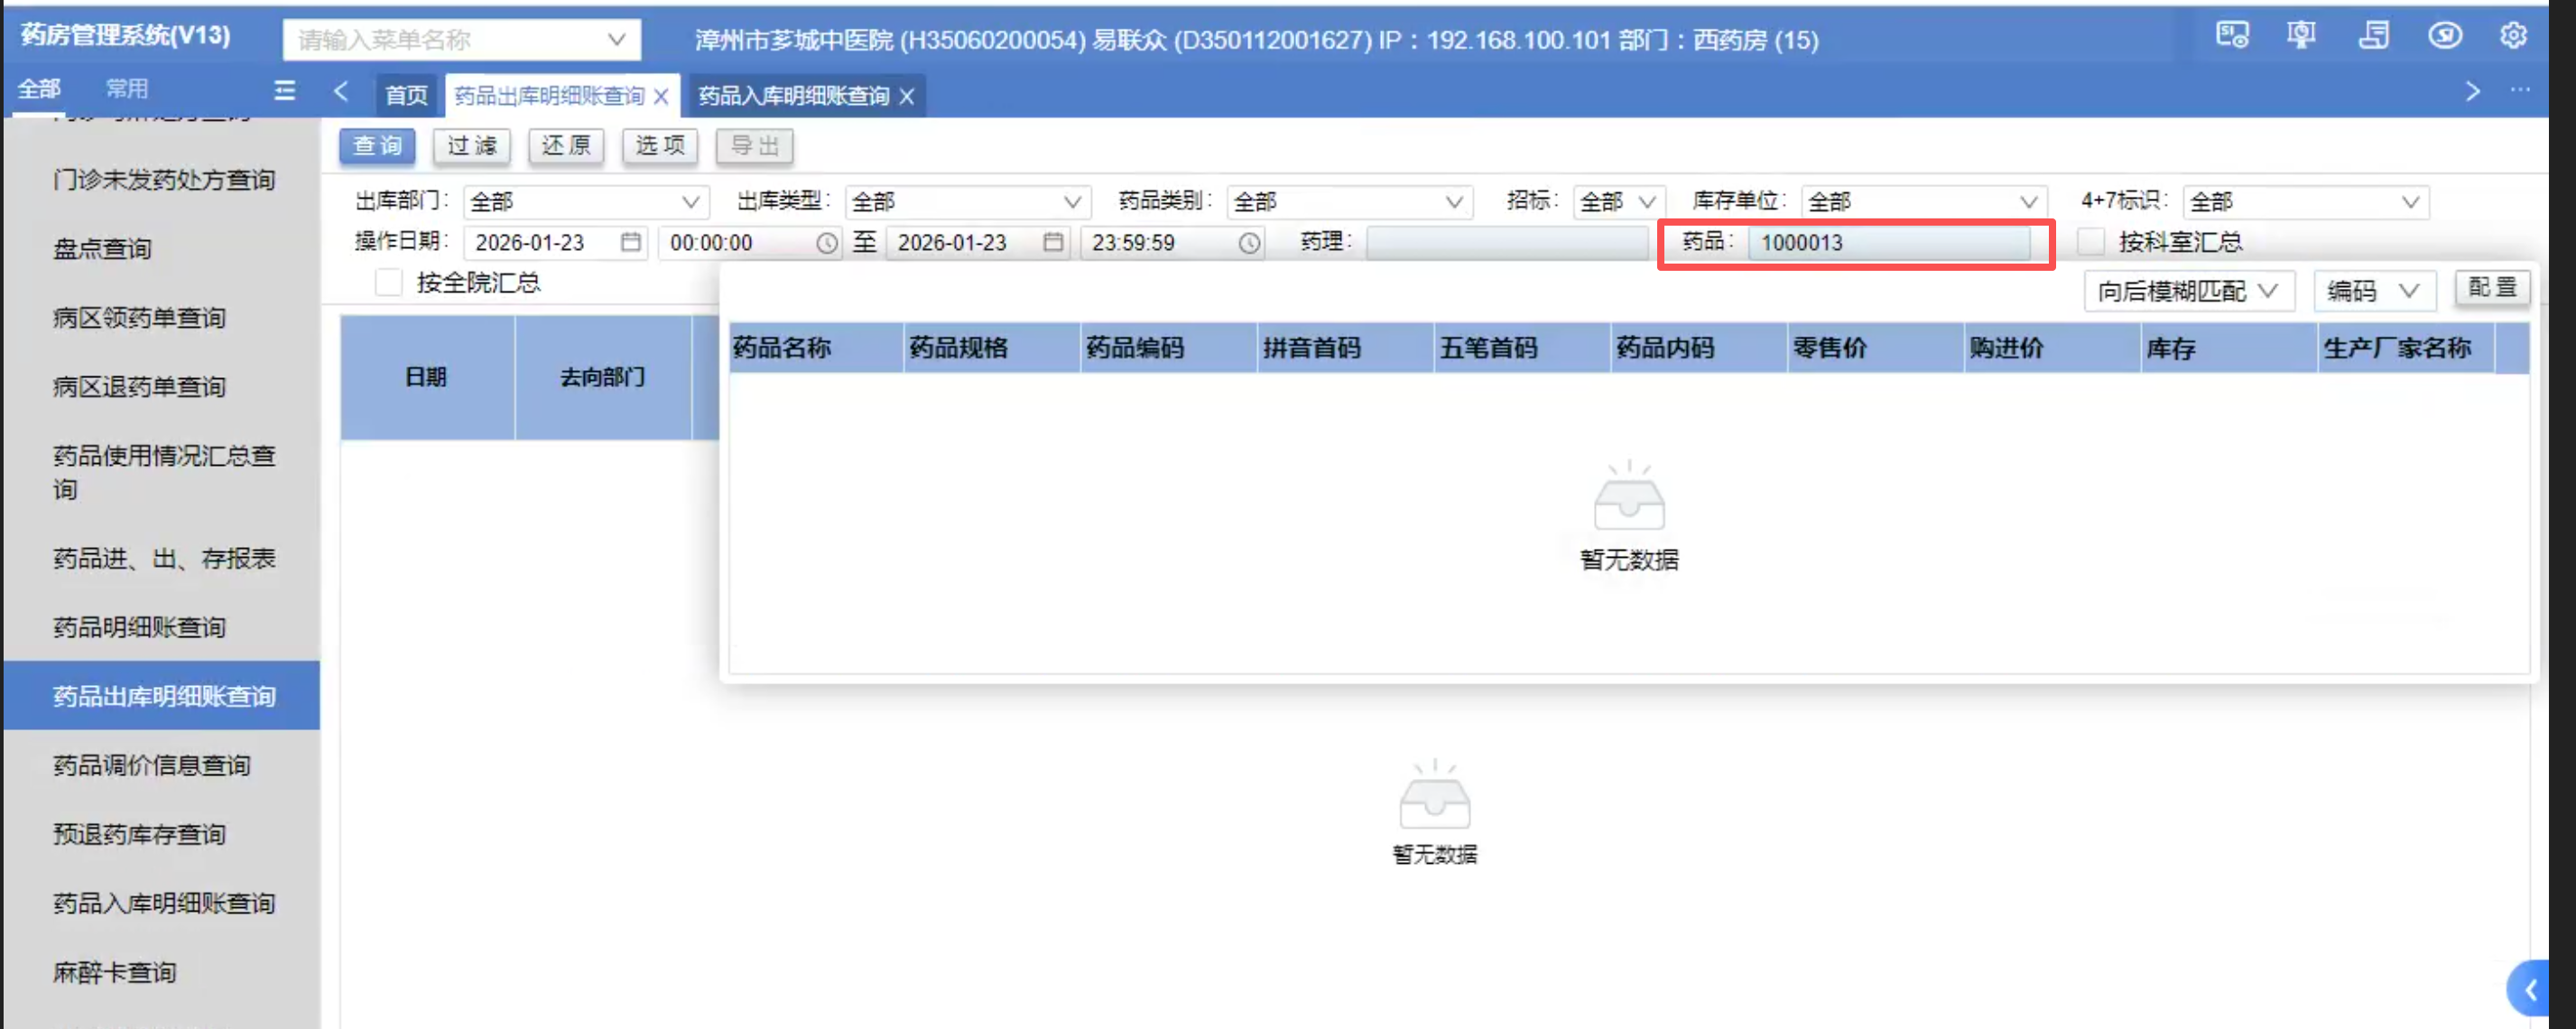
Task: Switch to the 药品入库明细账查询 tab
Action: point(793,96)
